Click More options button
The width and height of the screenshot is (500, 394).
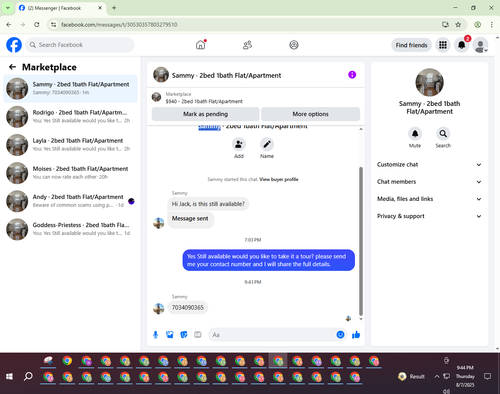[310, 114]
